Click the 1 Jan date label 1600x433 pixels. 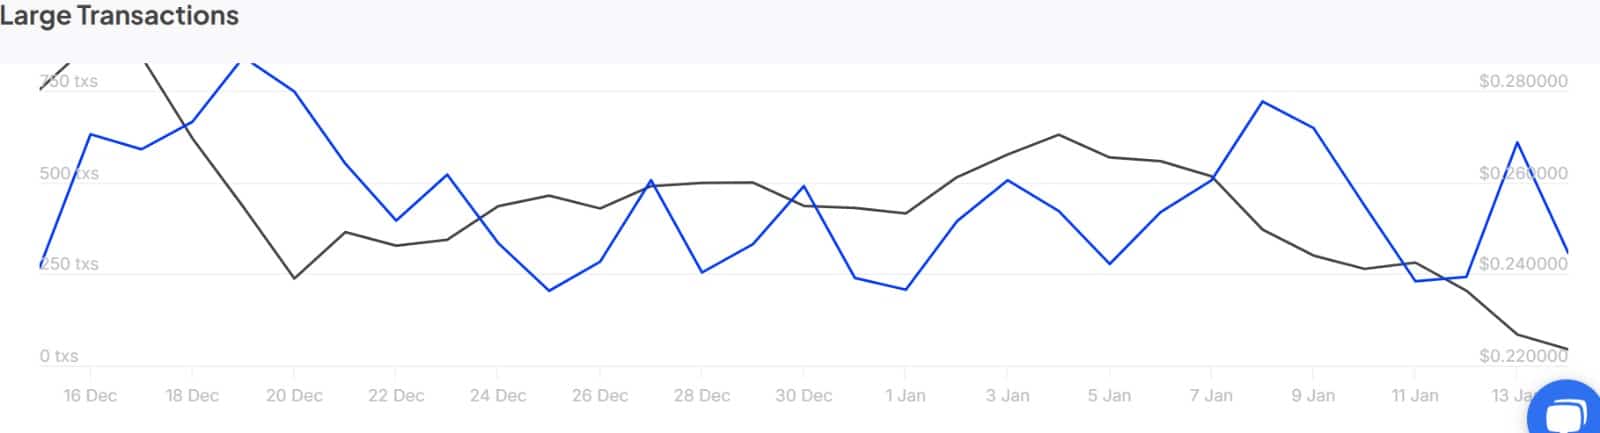pyautogui.click(x=906, y=396)
